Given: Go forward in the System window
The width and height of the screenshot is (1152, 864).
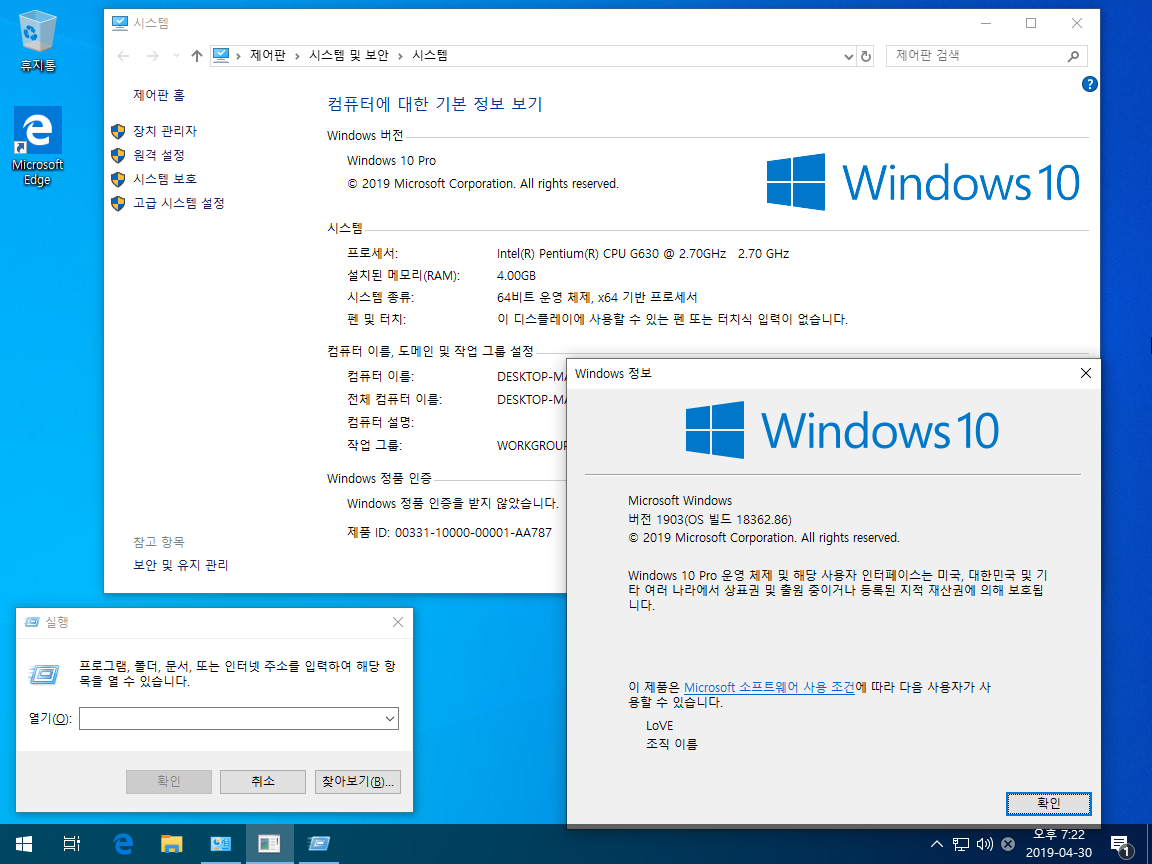Looking at the screenshot, I should pos(152,56).
